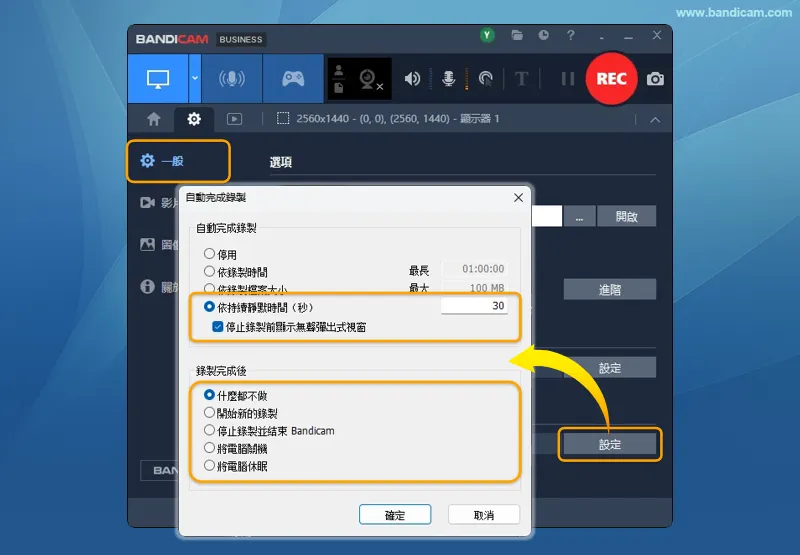Click the pause recording icon

pos(567,79)
